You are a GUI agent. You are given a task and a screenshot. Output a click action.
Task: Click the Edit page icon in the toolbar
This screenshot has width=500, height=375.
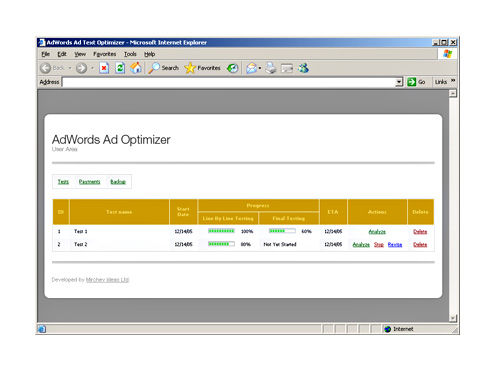pyautogui.click(x=287, y=68)
